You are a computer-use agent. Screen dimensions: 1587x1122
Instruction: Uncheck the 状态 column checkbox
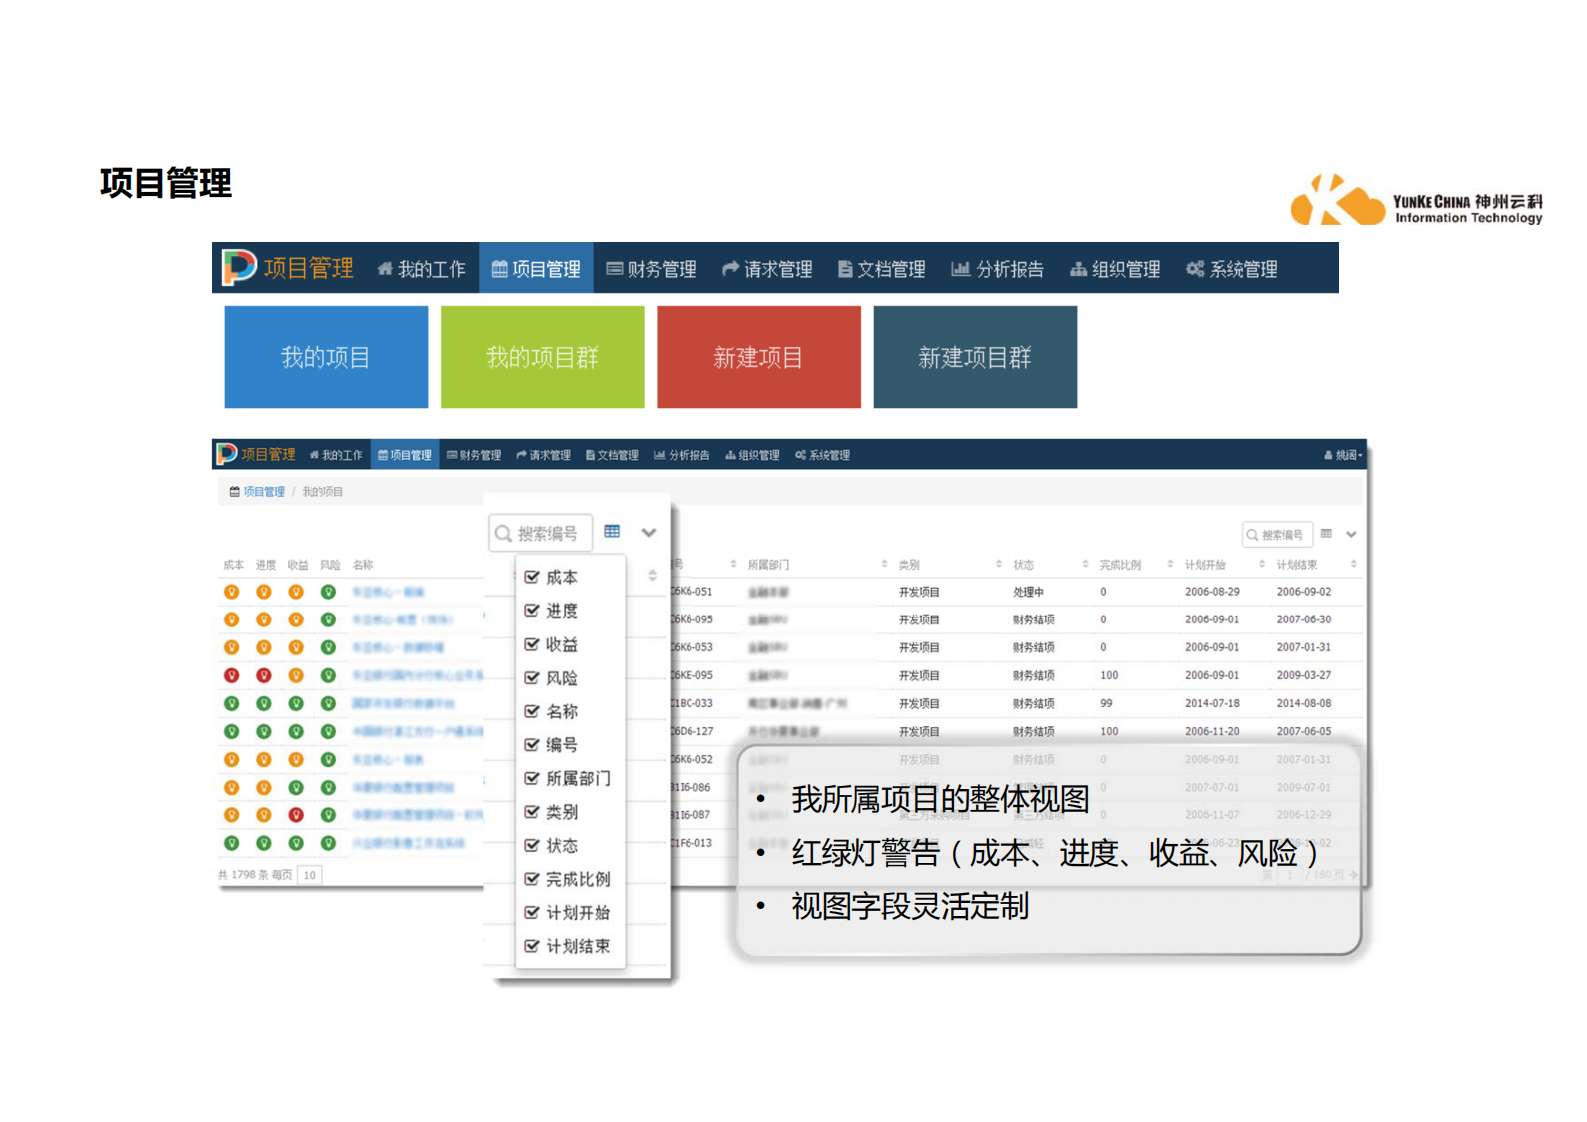point(532,845)
